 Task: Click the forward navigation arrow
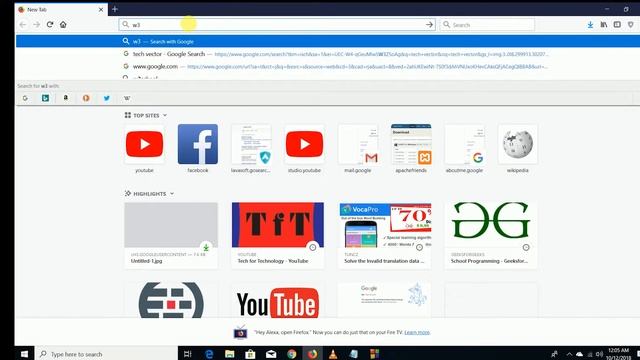[37, 25]
